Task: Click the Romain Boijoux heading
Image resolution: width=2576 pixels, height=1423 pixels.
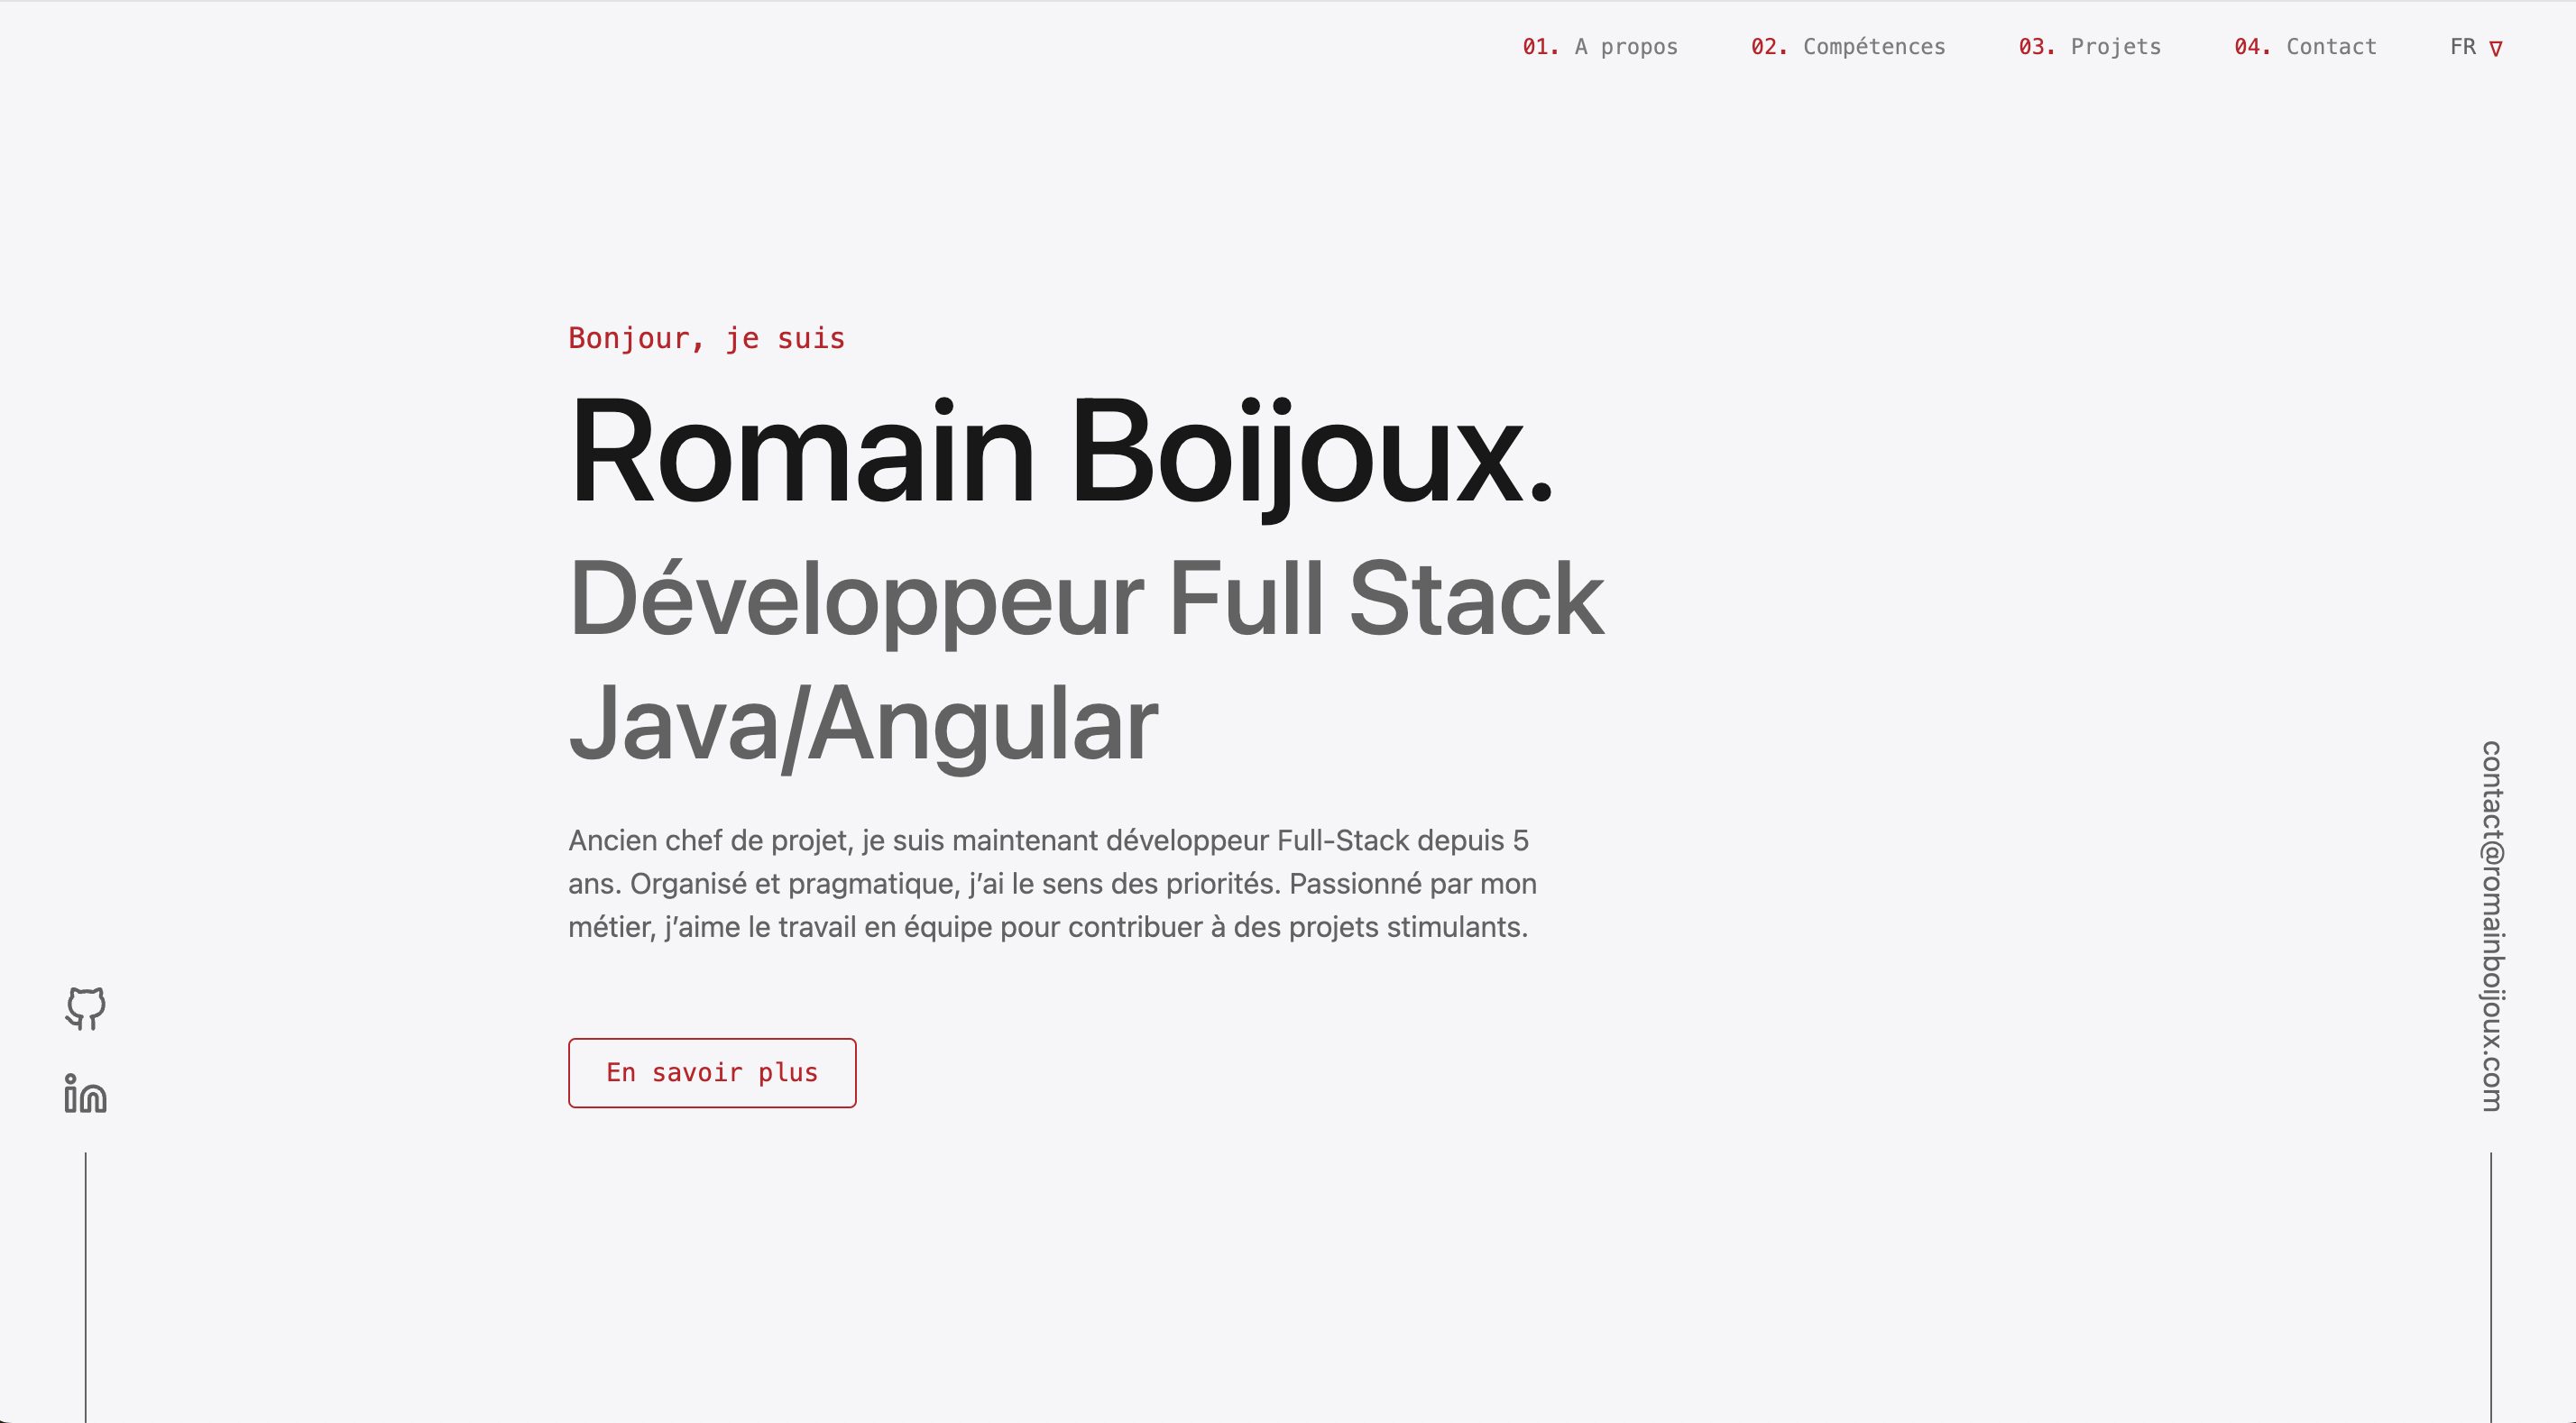Action: (x=1060, y=452)
